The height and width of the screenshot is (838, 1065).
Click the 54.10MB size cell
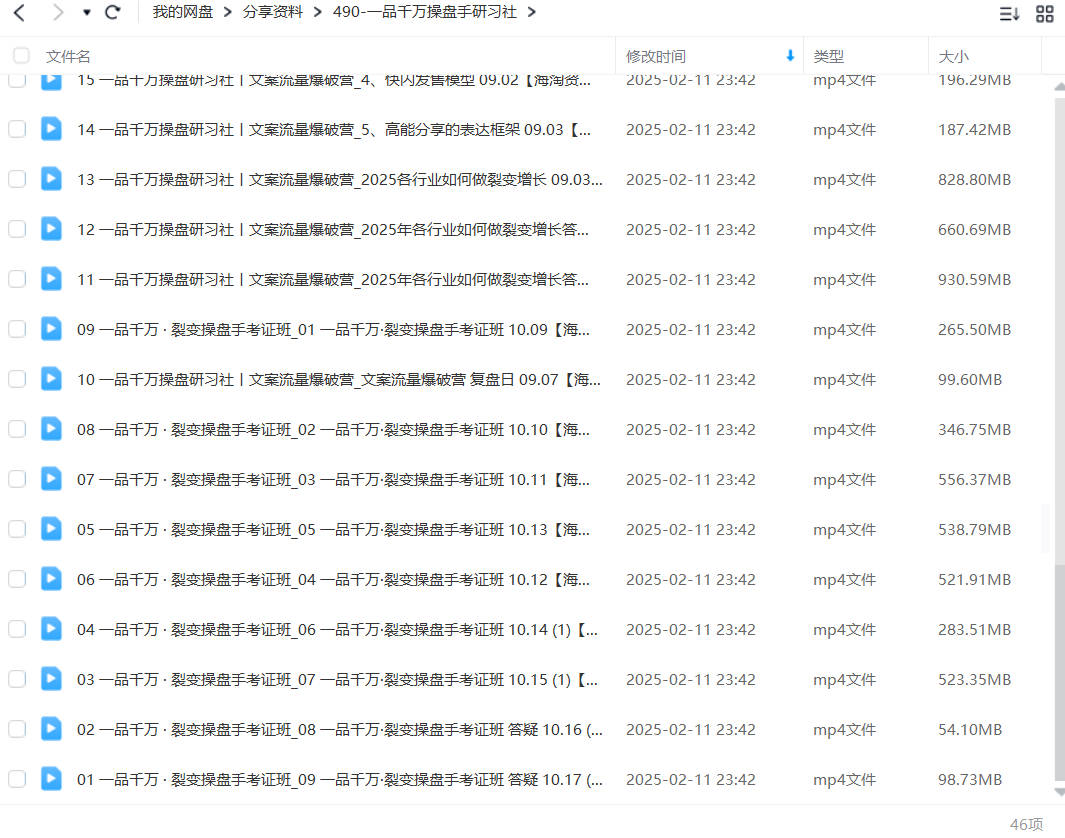[x=970, y=730]
